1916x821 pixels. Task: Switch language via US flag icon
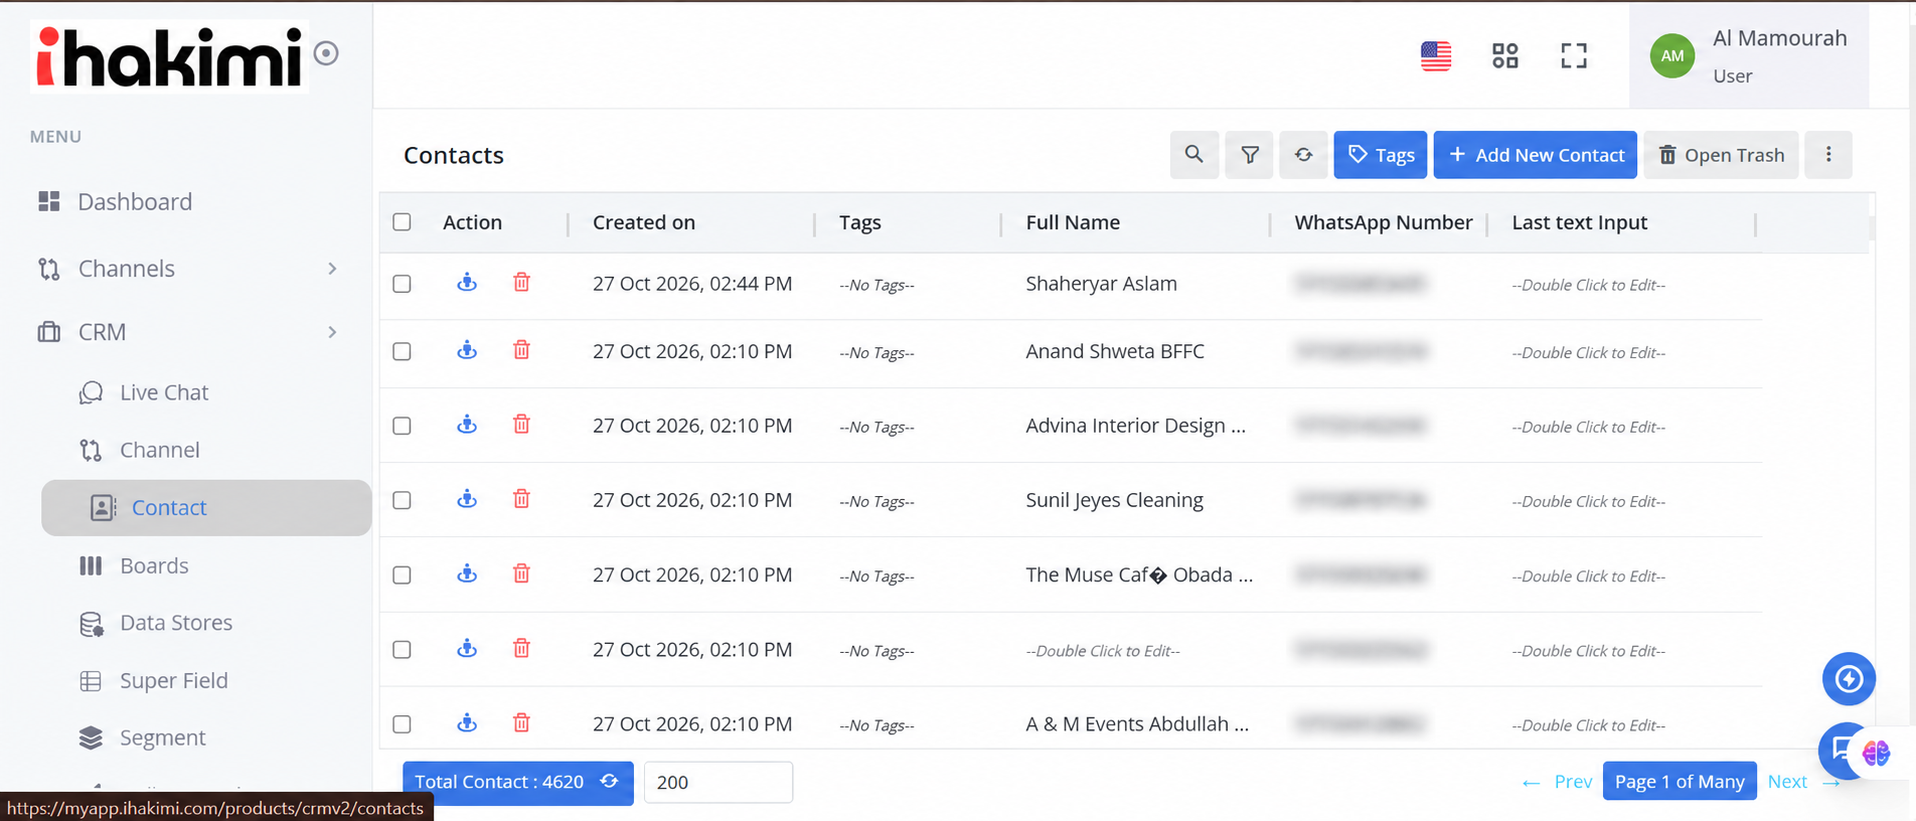1436,56
